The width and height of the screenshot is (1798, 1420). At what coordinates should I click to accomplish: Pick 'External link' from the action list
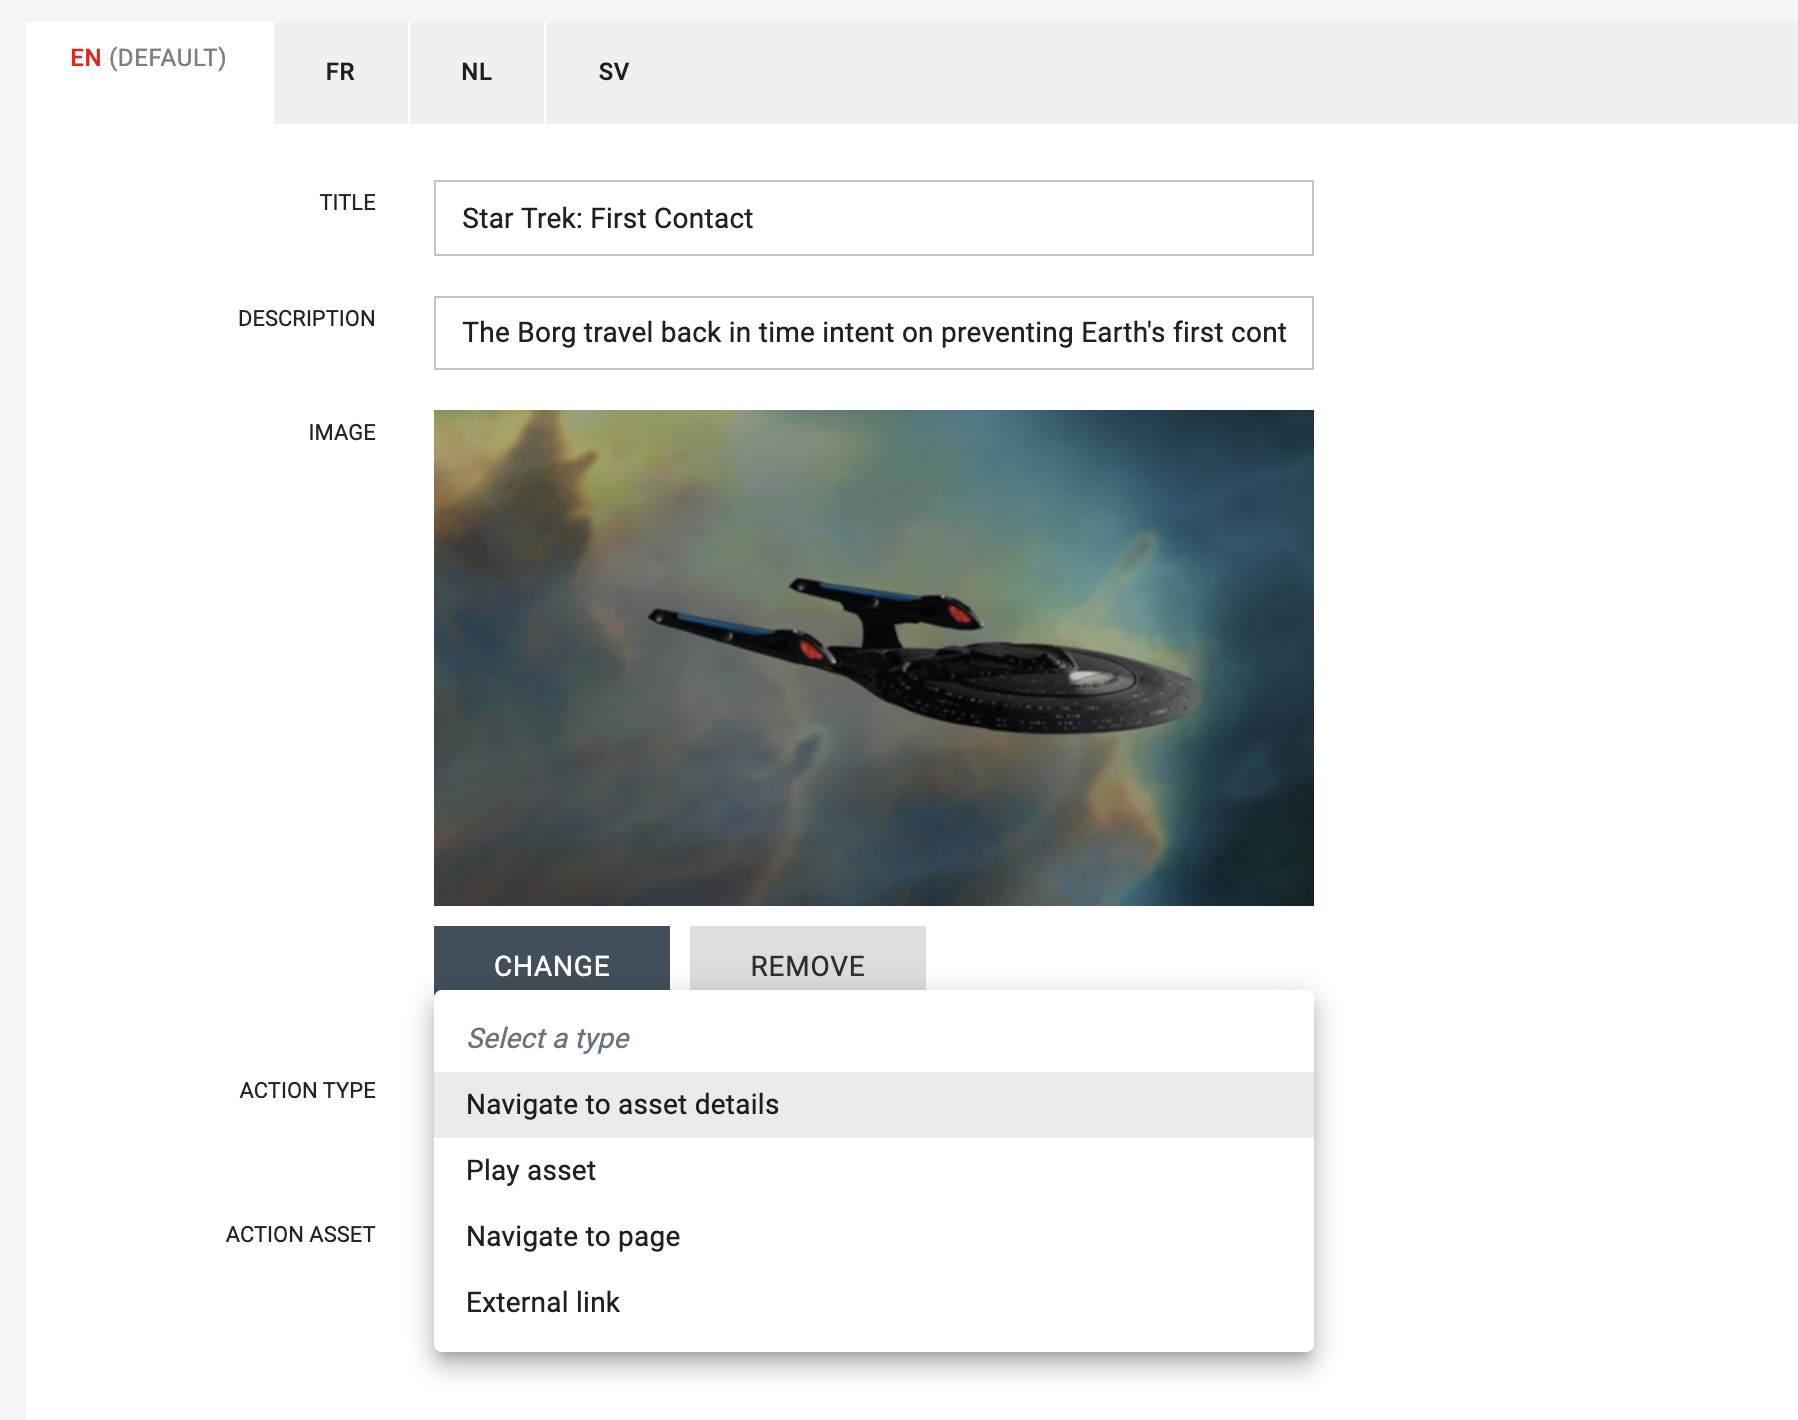click(x=873, y=1303)
